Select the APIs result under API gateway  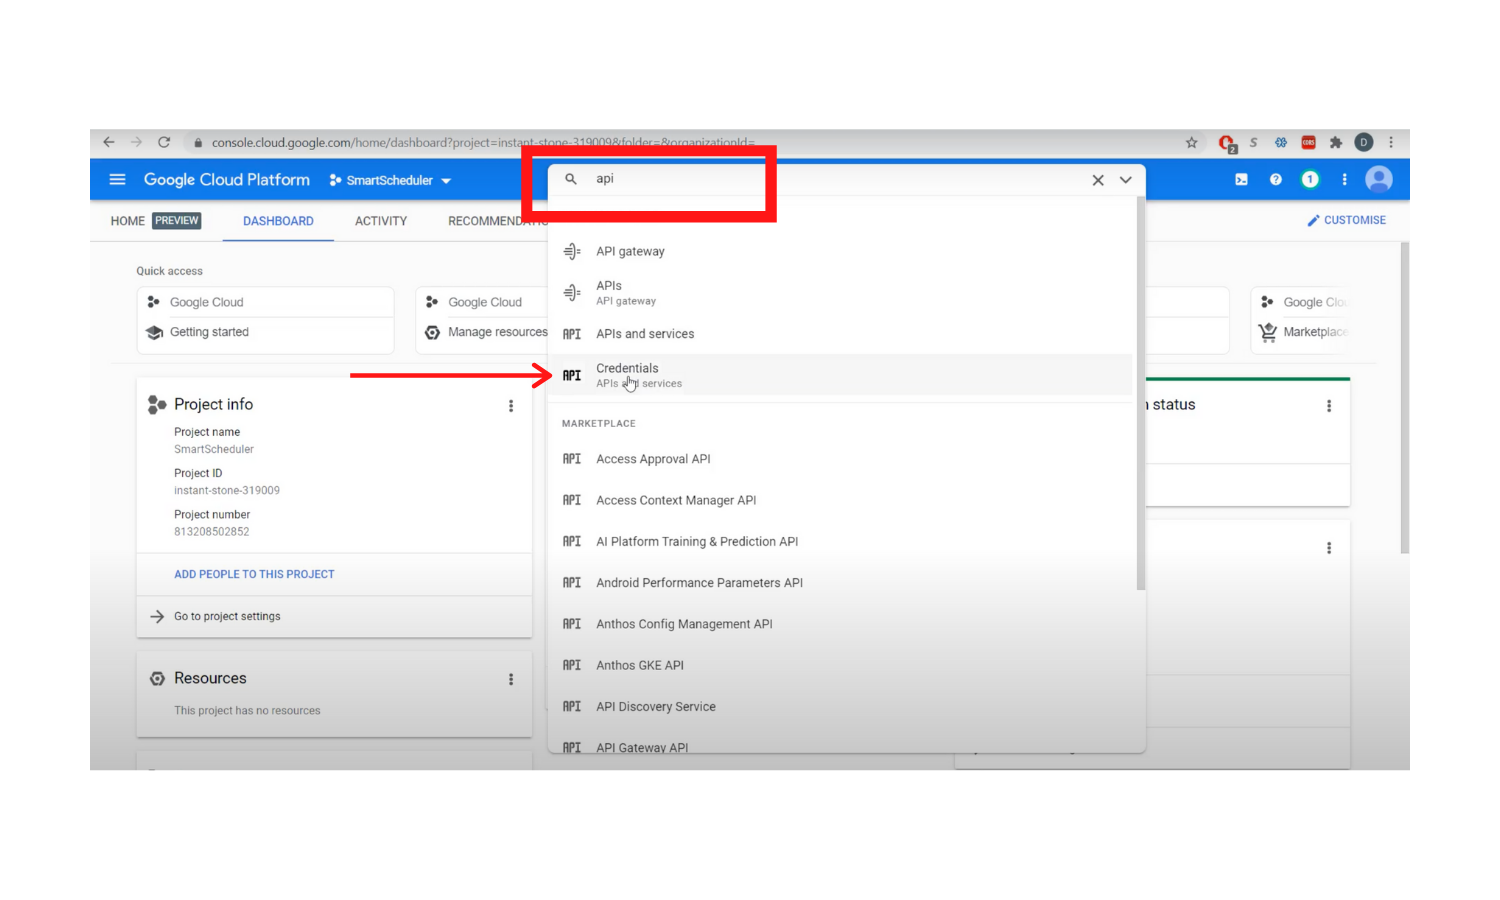click(x=840, y=292)
